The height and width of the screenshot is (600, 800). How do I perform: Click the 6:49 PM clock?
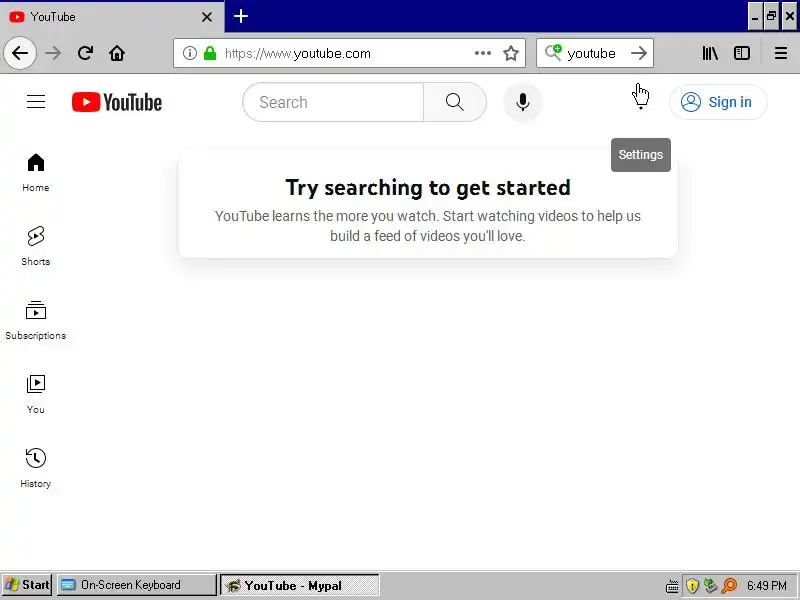coord(766,585)
